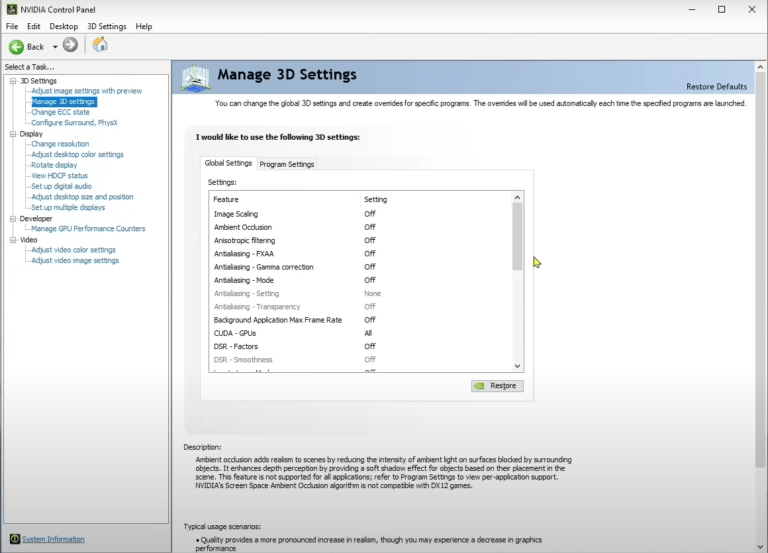Collapse the 3D Settings tree node
The width and height of the screenshot is (768, 553).
point(12,81)
